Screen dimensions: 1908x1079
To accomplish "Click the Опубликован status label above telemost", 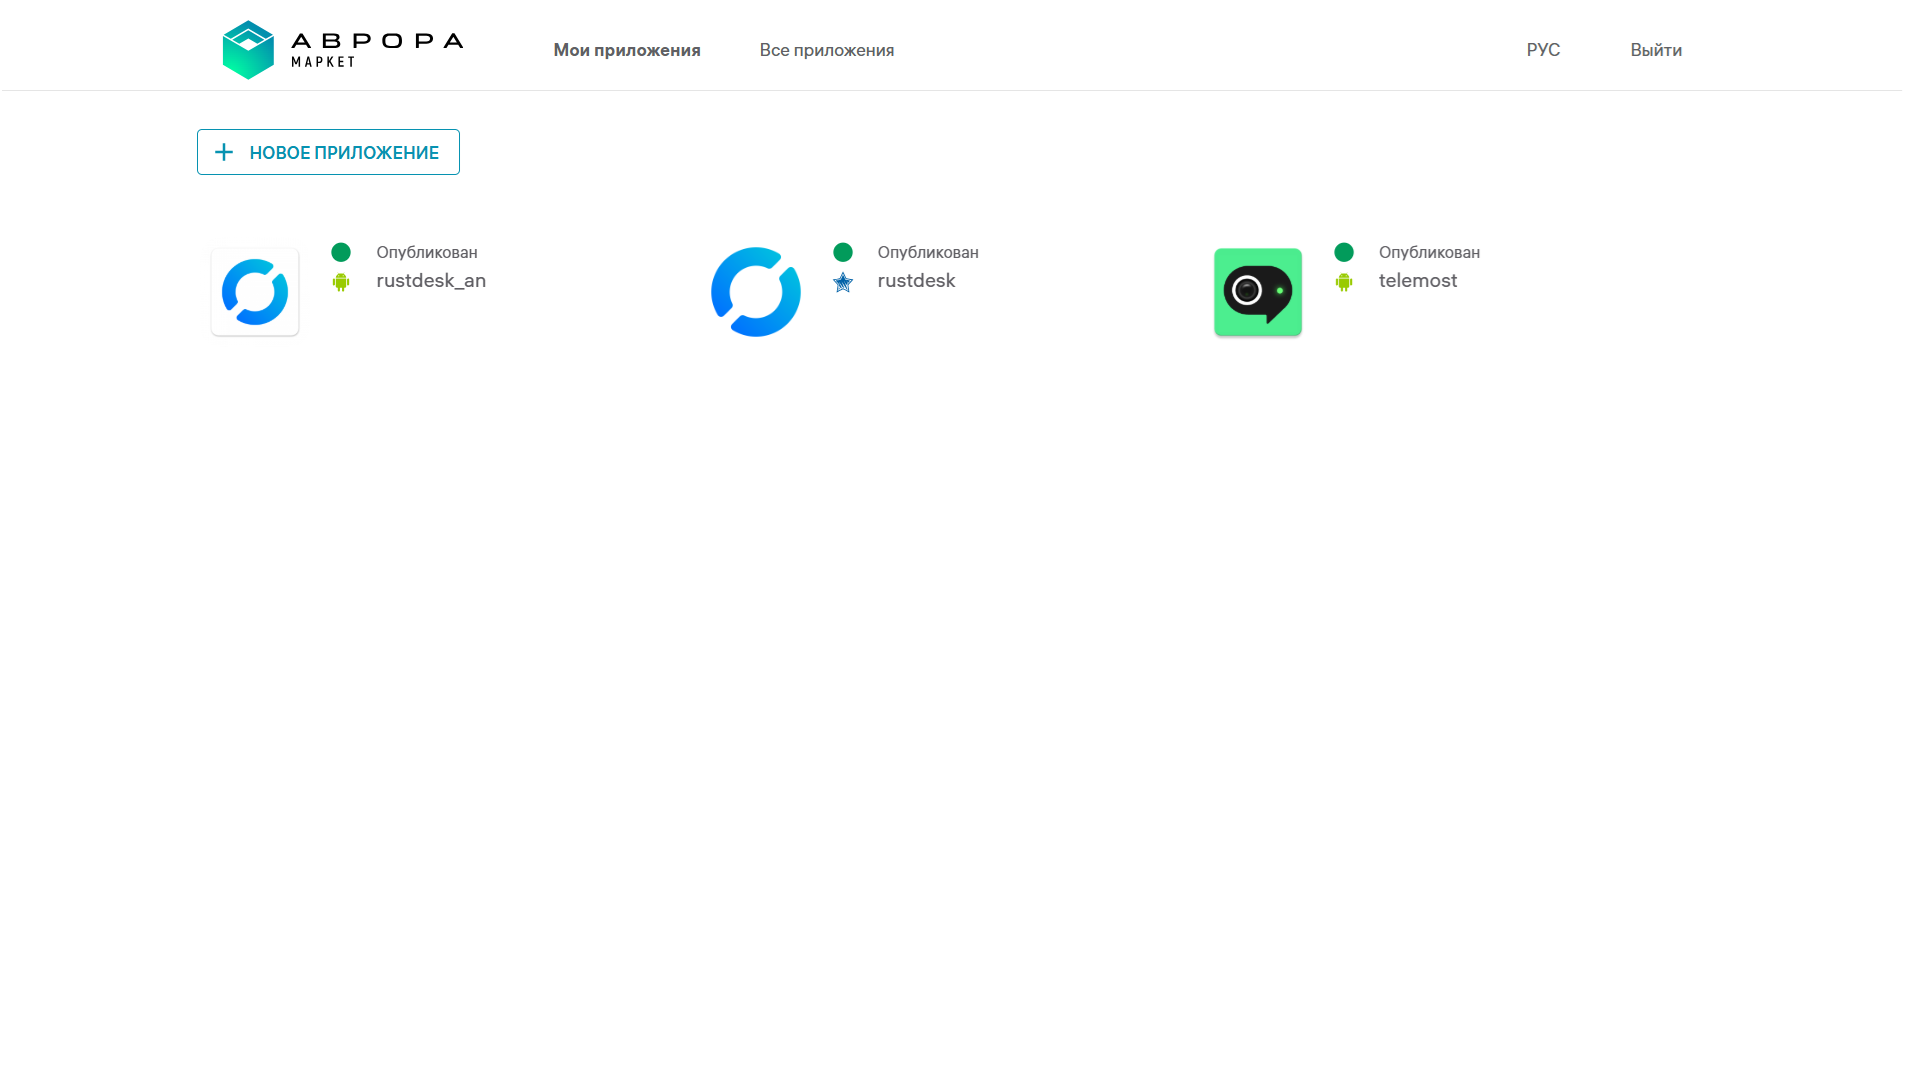I will pyautogui.click(x=1429, y=252).
